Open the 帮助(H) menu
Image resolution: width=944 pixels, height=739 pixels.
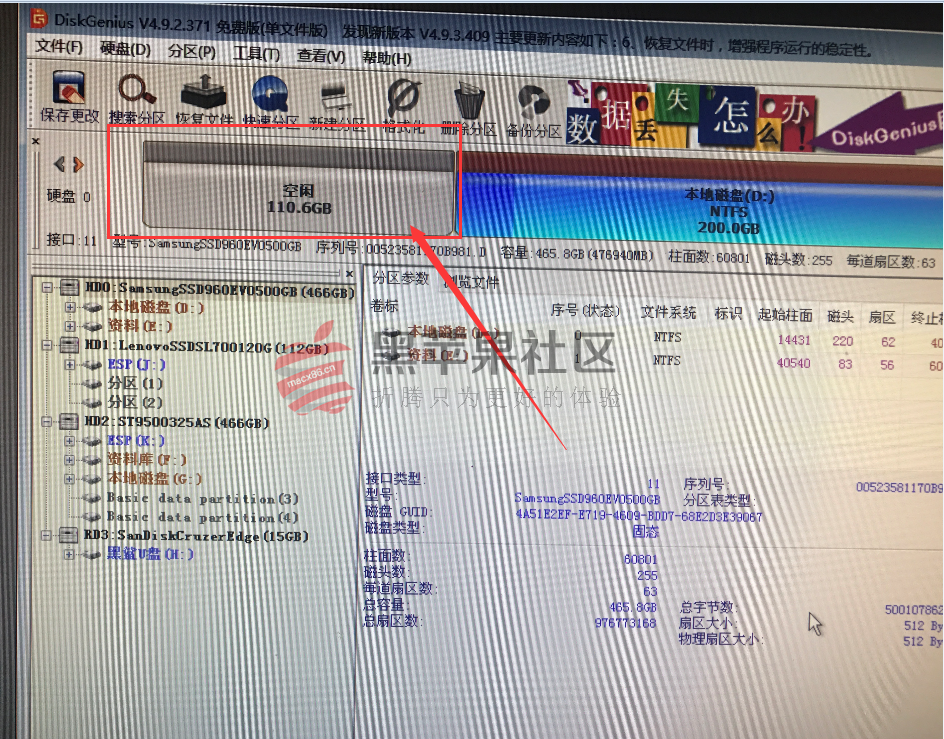386,58
